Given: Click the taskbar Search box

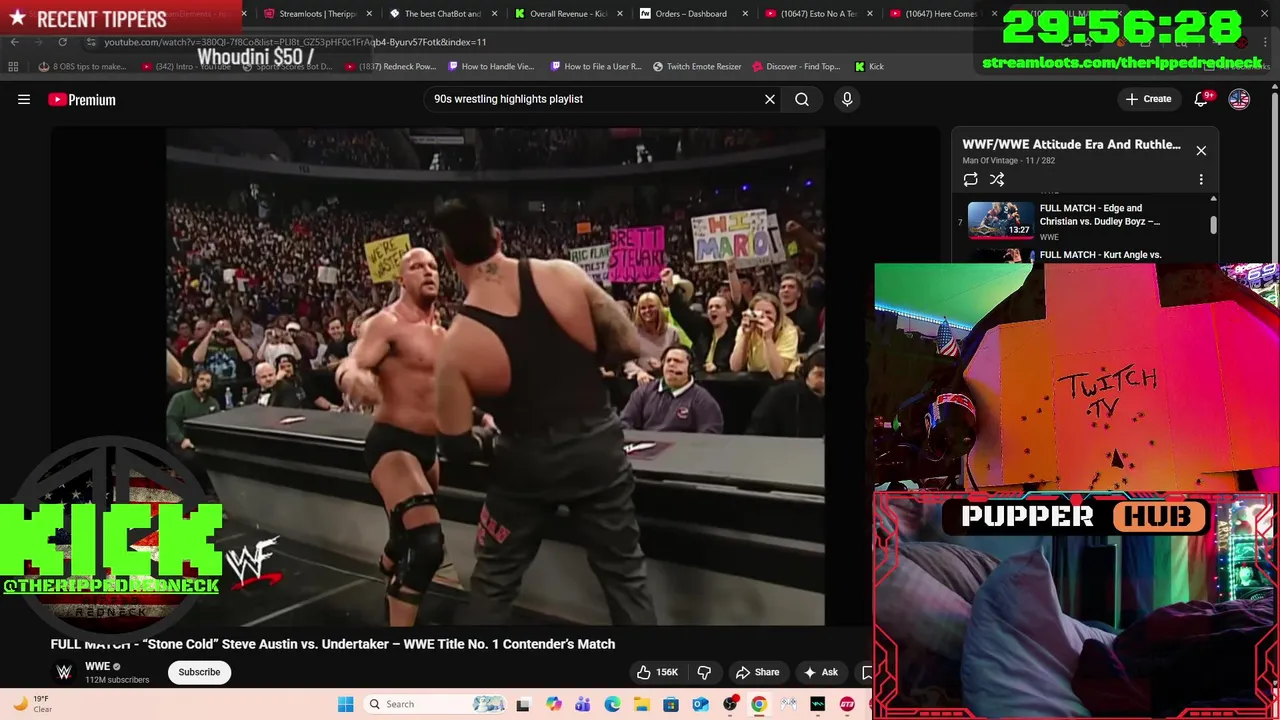Looking at the screenshot, I should pyautogui.click(x=435, y=704).
